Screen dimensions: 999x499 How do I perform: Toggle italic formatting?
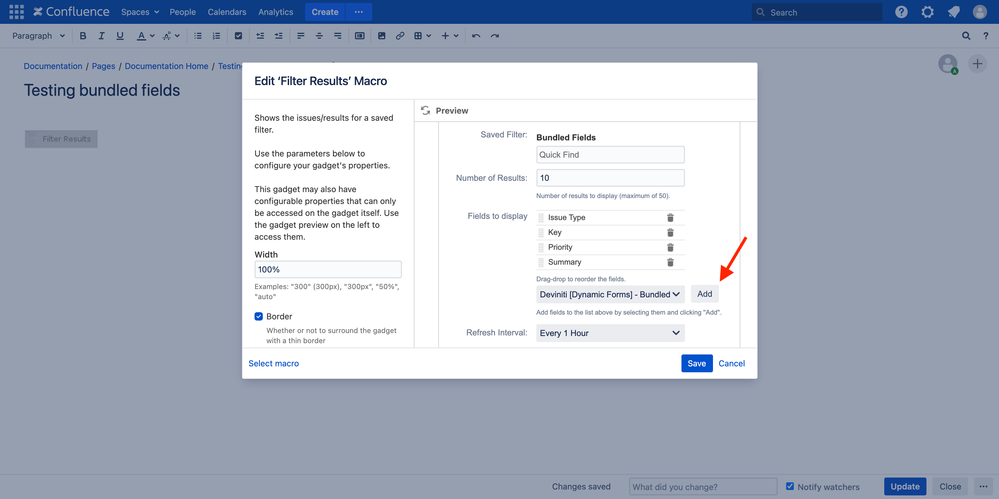(x=101, y=36)
